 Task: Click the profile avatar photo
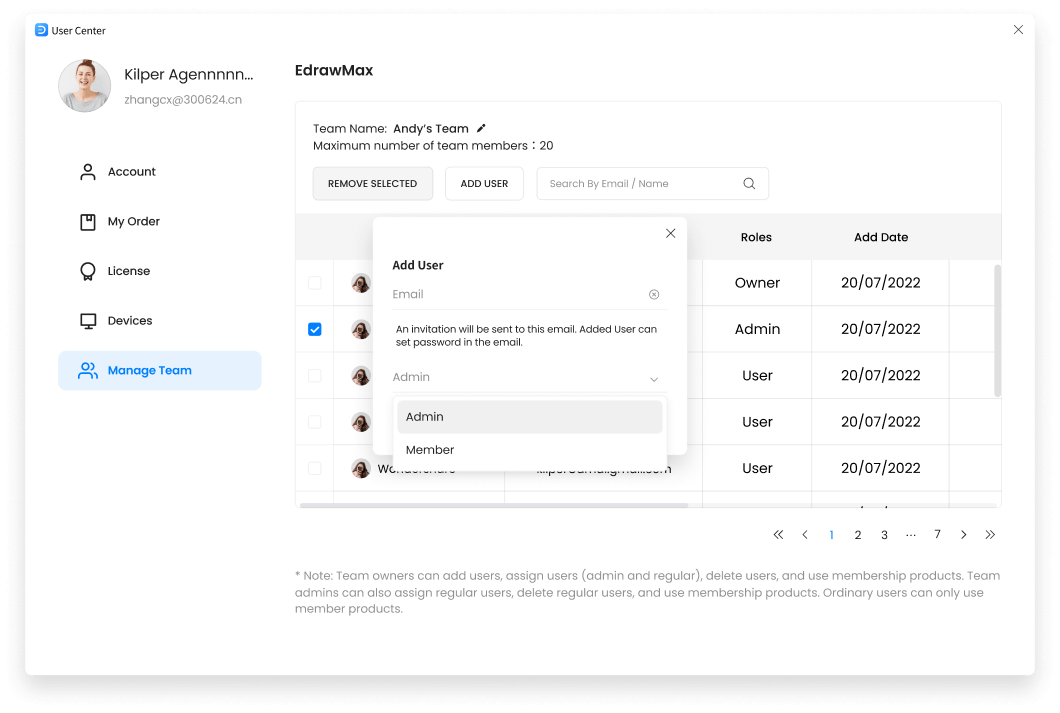point(85,86)
